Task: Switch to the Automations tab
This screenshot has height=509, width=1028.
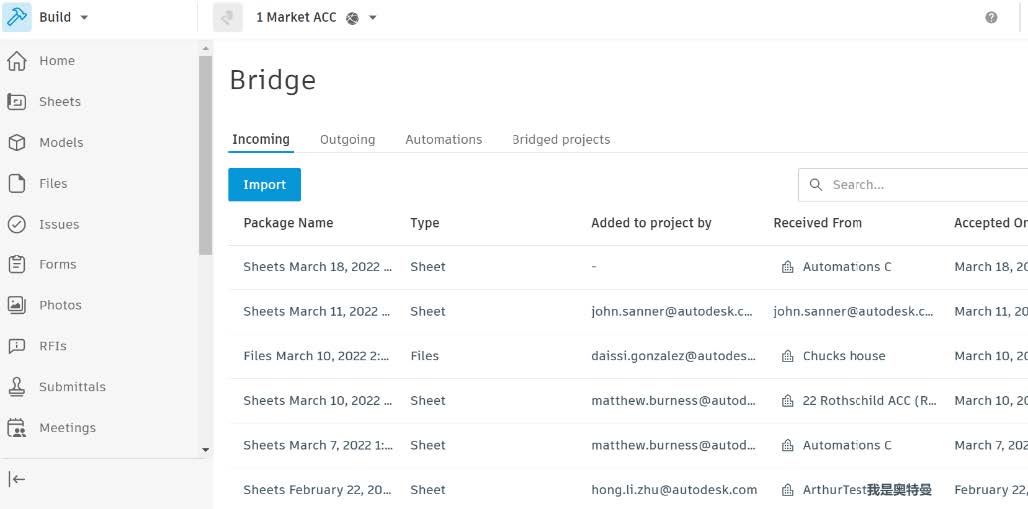Action: click(x=444, y=140)
